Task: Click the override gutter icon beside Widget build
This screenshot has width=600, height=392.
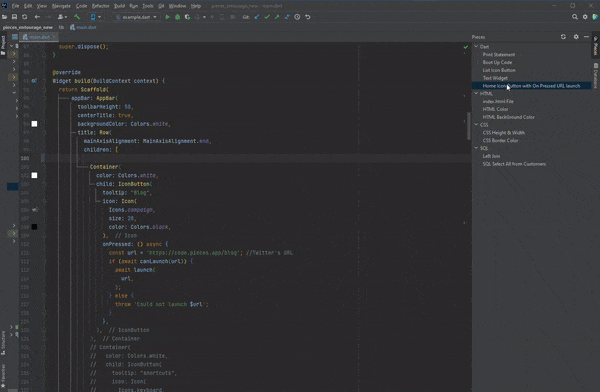Action: (x=34, y=81)
